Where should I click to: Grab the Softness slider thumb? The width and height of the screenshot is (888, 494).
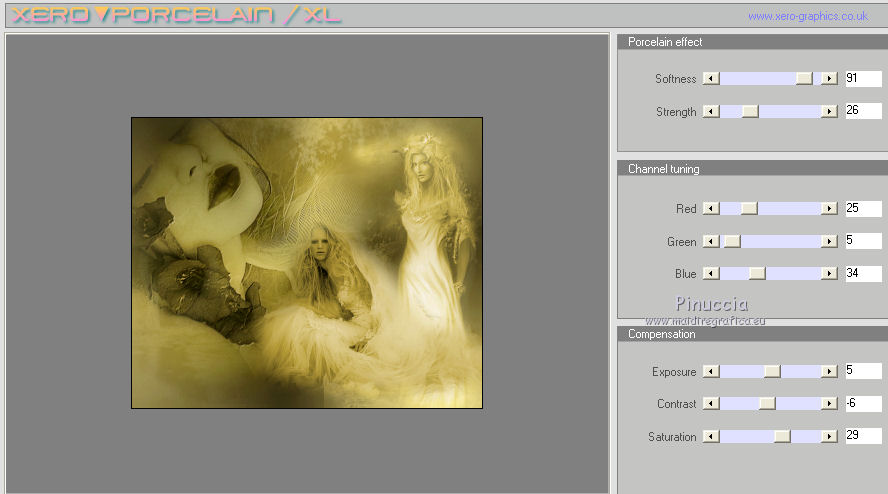804,79
